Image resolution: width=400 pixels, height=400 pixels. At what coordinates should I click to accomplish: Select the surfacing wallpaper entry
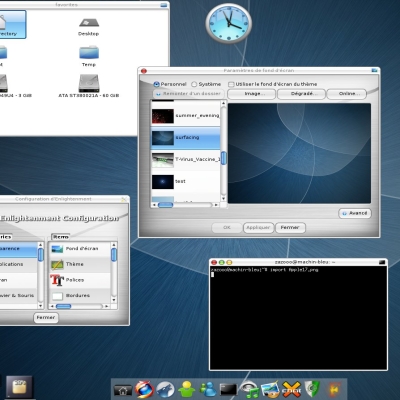click(185, 138)
